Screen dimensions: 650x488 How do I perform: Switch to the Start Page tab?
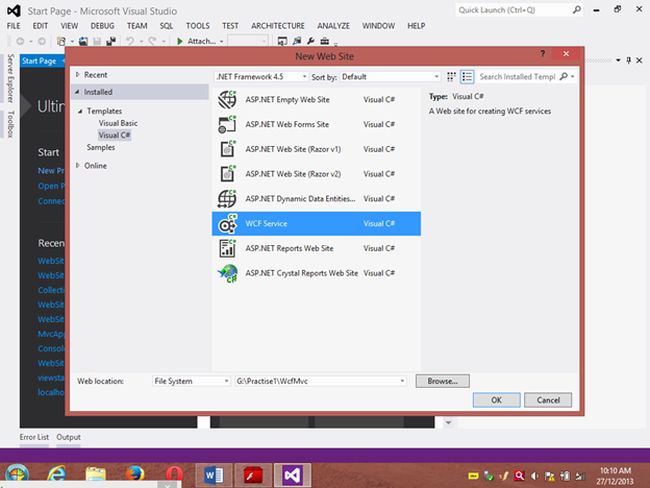39,61
